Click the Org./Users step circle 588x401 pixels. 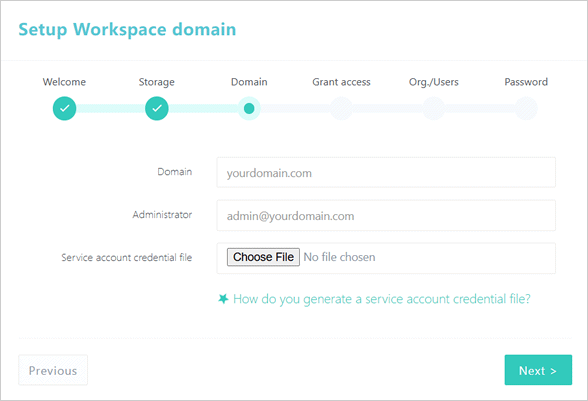point(434,108)
